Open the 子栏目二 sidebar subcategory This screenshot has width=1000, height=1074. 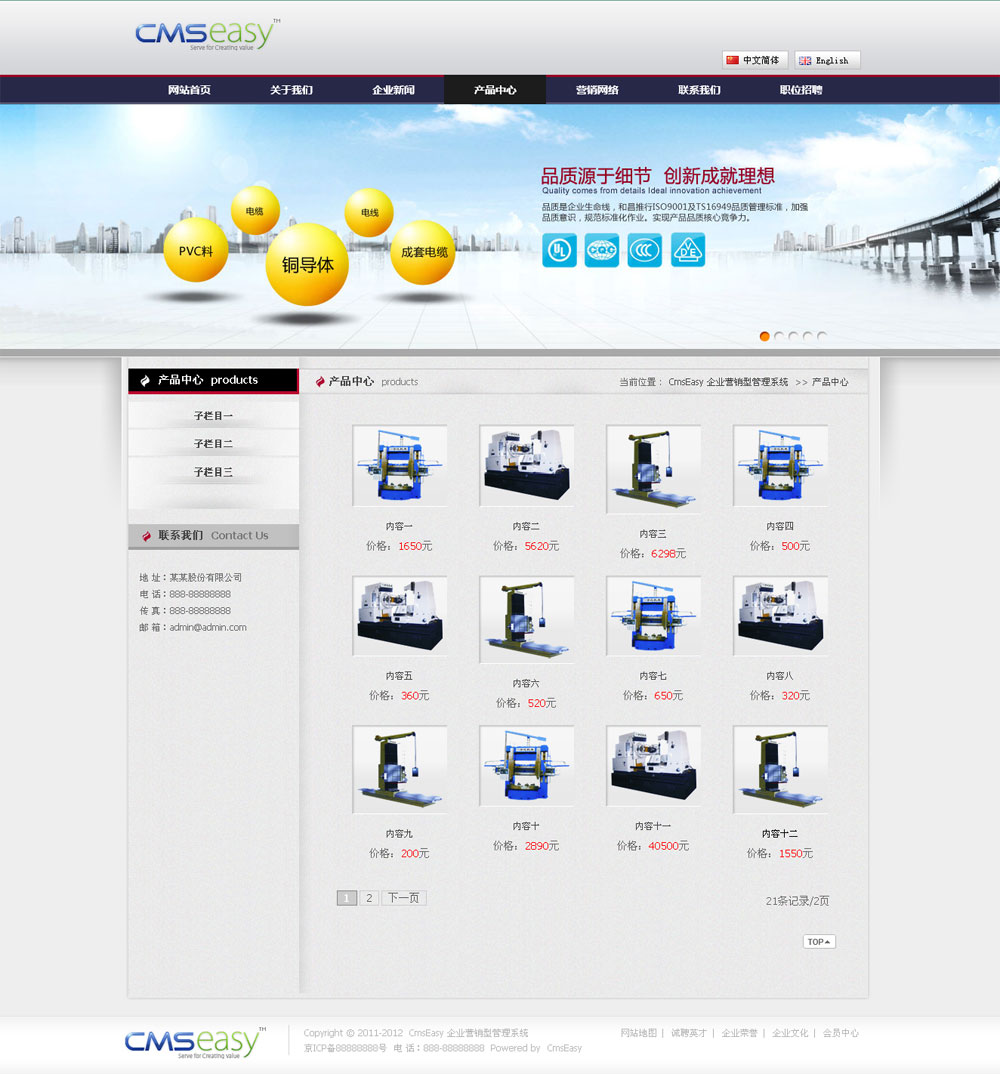(213, 443)
